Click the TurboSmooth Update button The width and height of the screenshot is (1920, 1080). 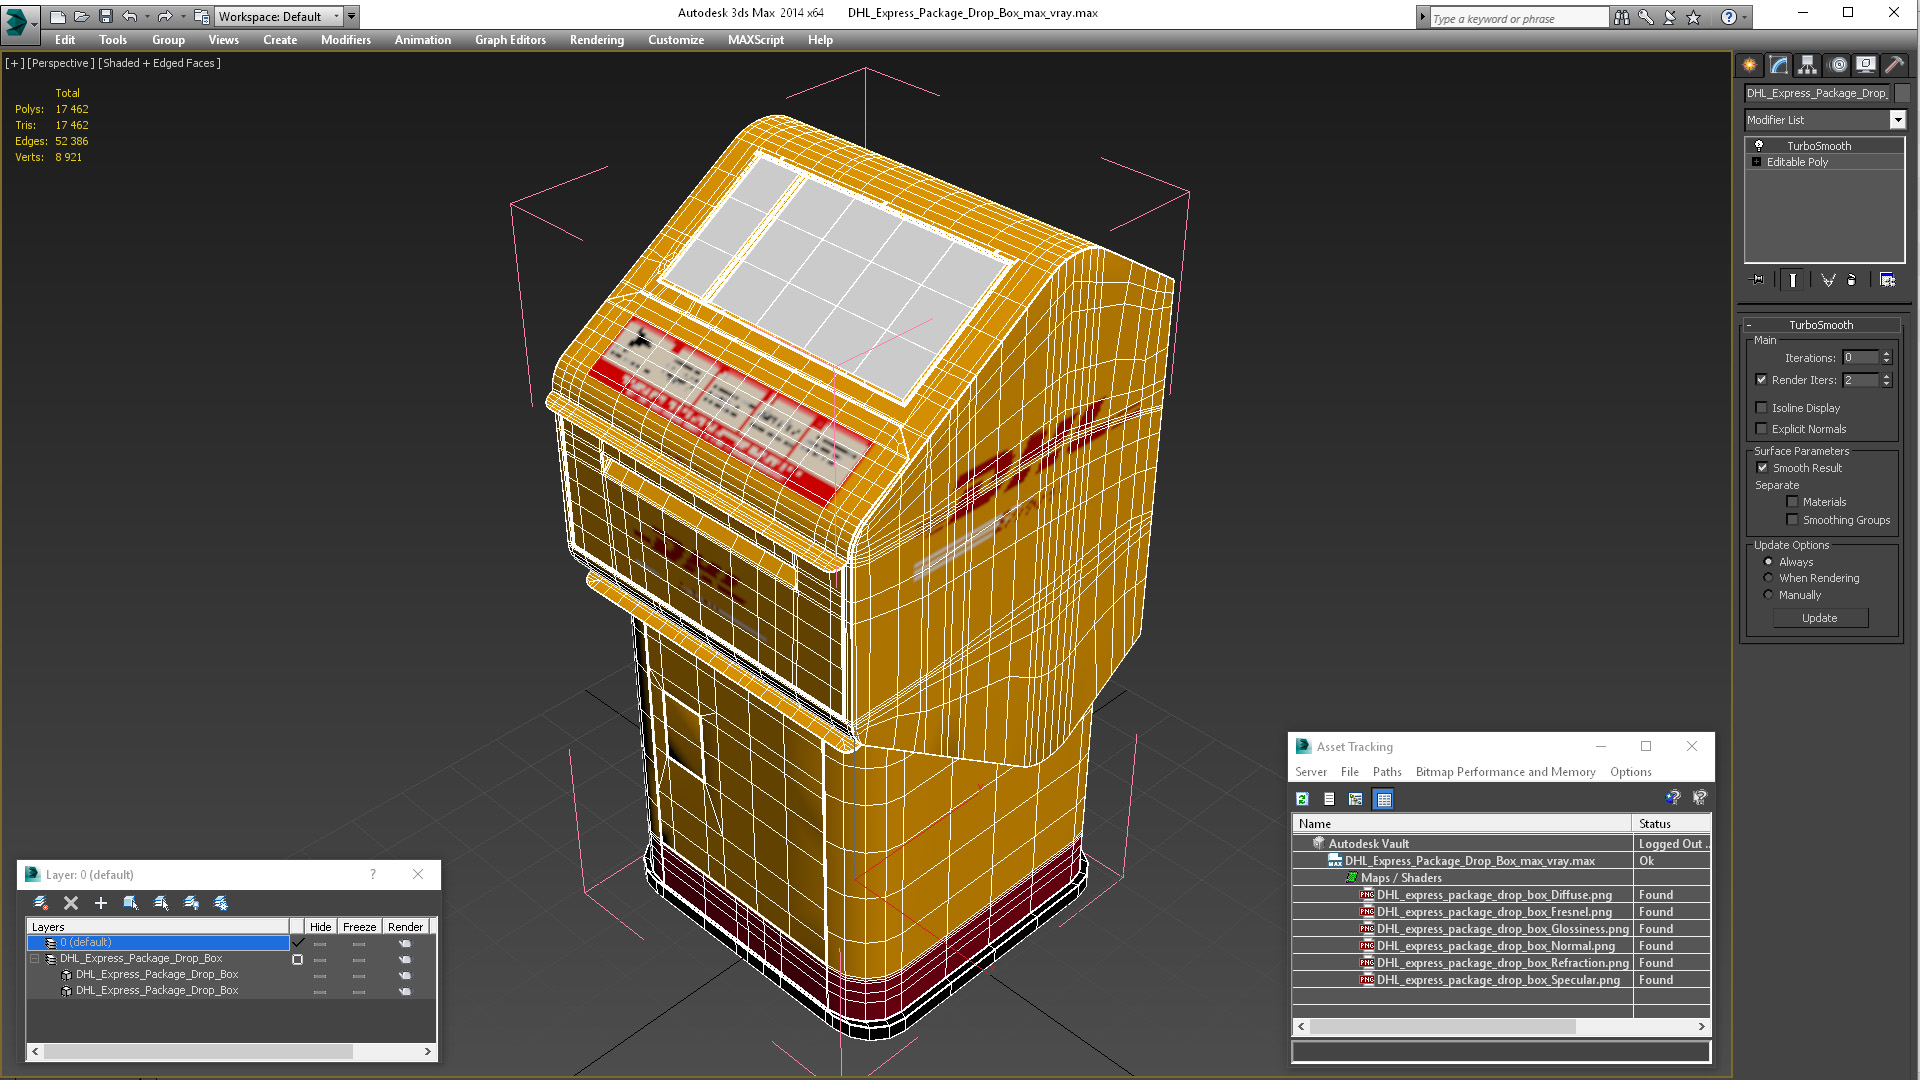[1819, 618]
